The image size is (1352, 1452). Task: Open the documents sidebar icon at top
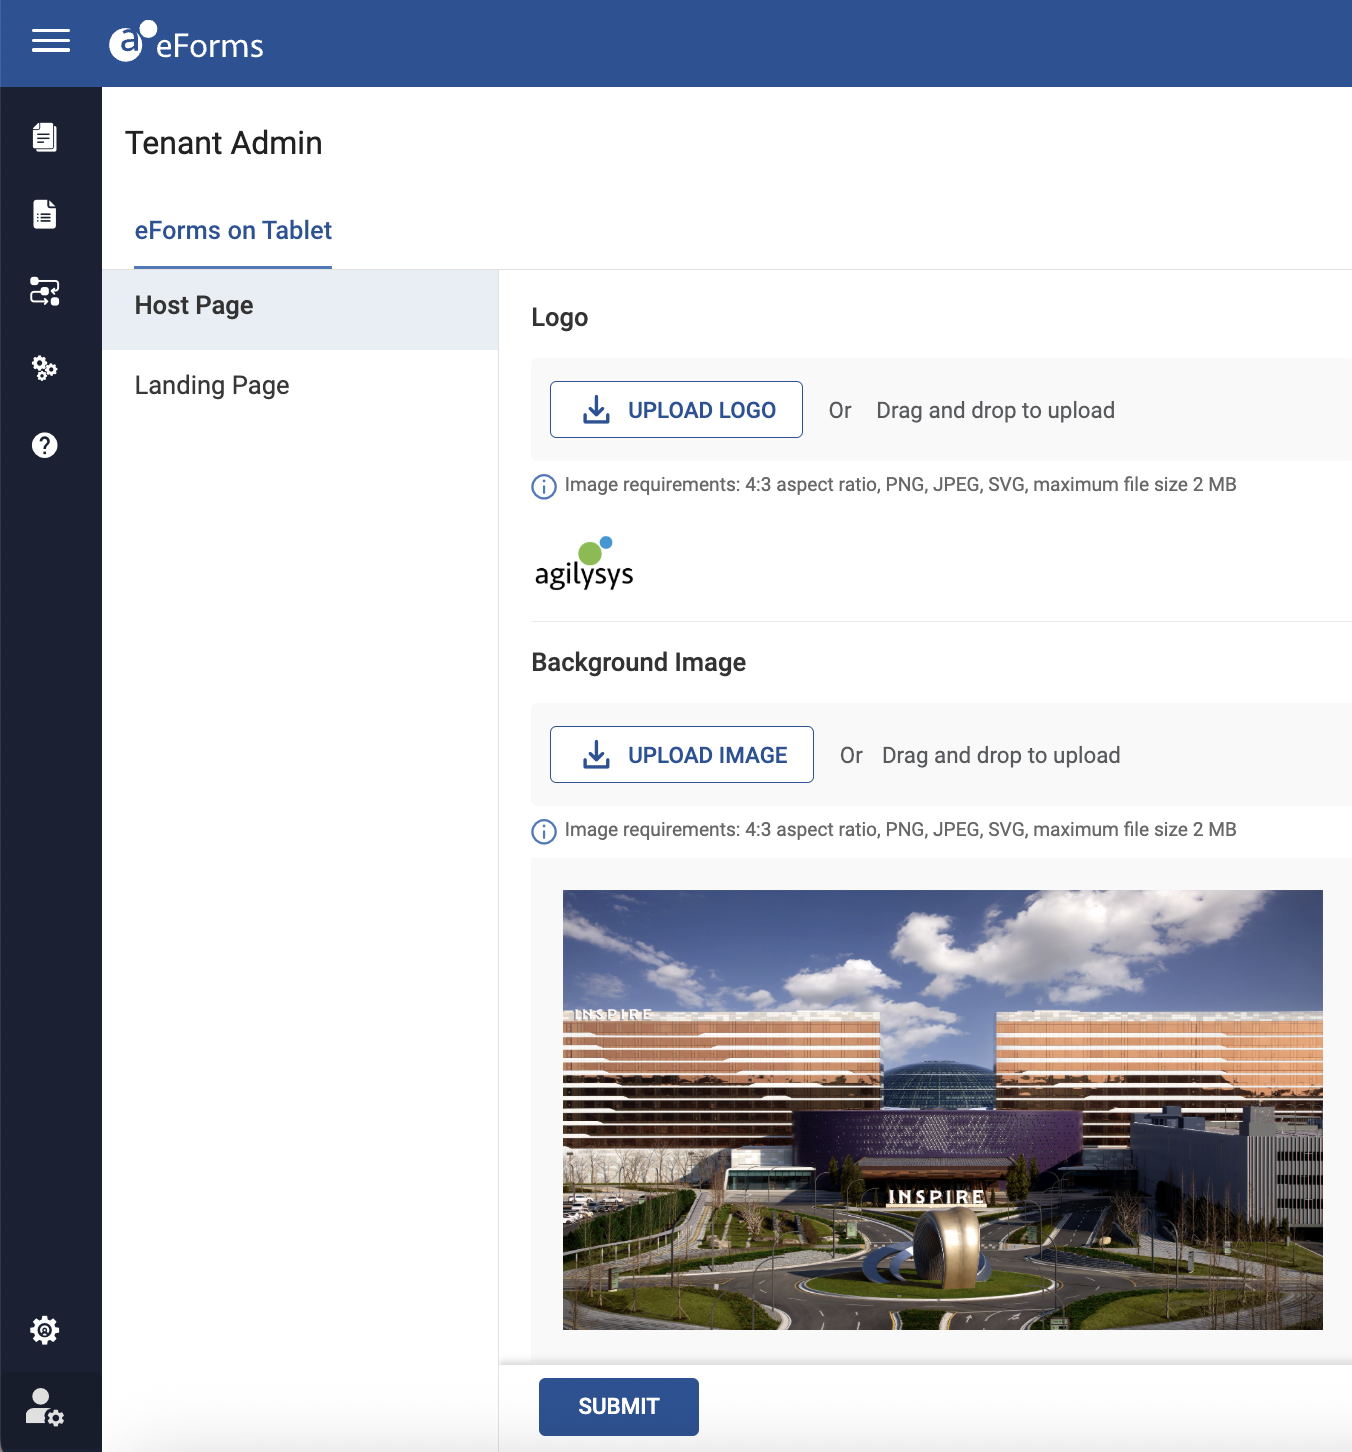[x=45, y=137]
